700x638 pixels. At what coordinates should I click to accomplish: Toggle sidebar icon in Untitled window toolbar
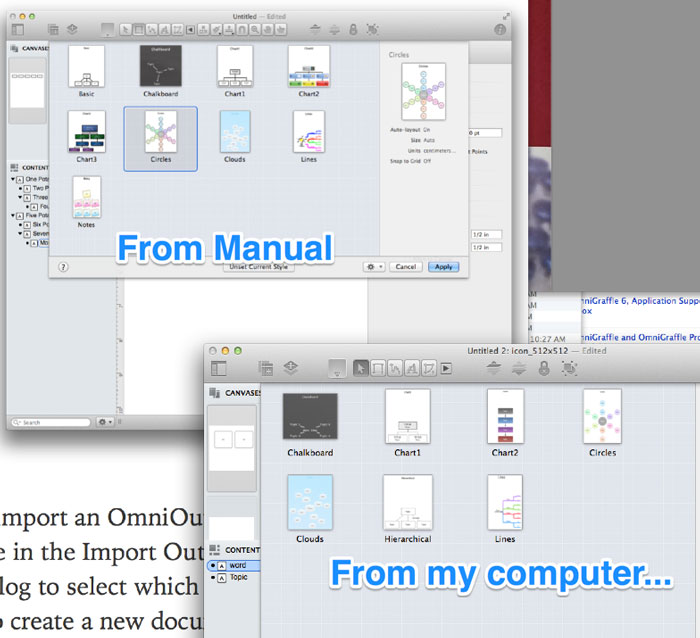click(18, 29)
